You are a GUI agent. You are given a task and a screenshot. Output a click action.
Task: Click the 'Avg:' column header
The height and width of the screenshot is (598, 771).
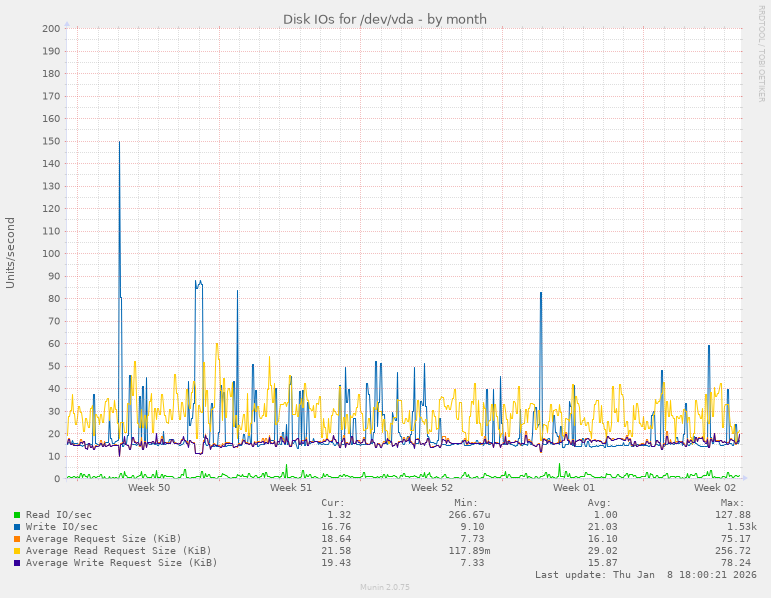(599, 503)
